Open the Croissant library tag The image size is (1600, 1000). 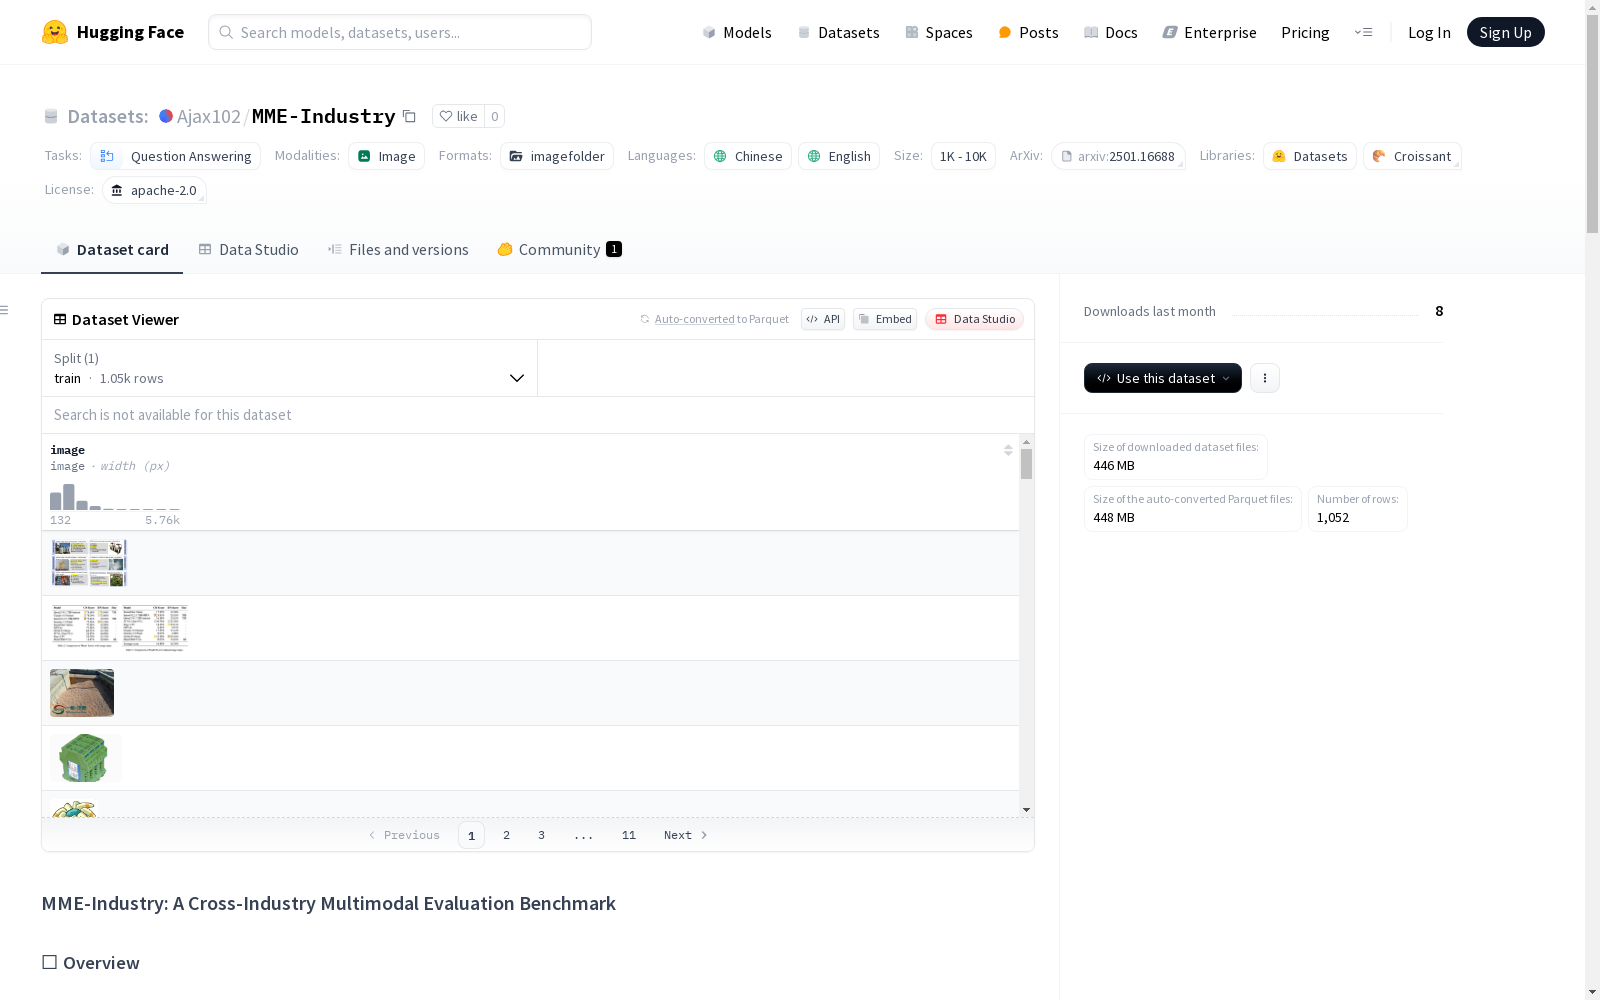coord(1412,156)
